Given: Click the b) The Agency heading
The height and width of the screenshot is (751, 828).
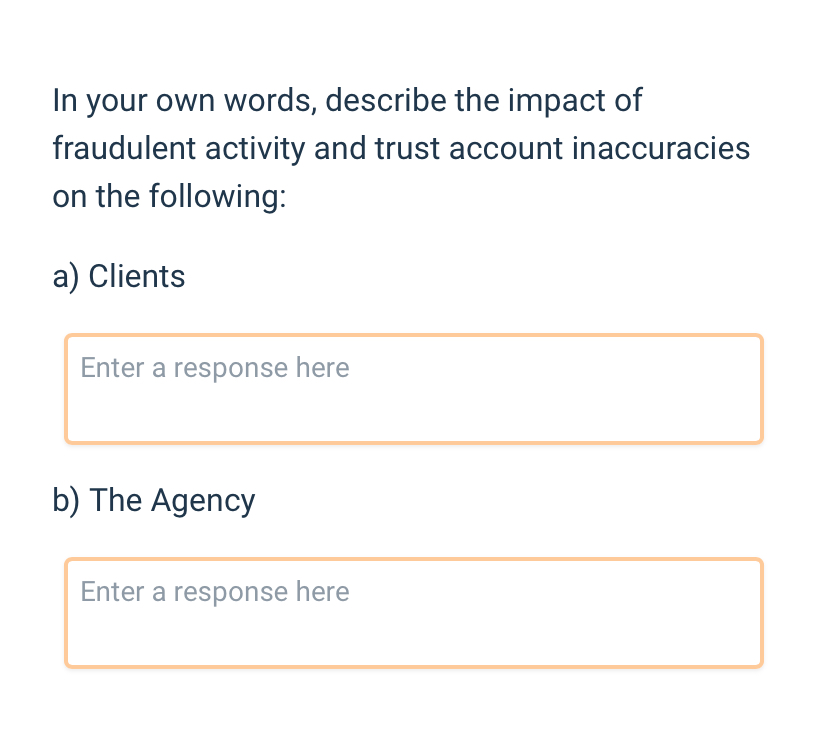Looking at the screenshot, I should pyautogui.click(x=153, y=500).
